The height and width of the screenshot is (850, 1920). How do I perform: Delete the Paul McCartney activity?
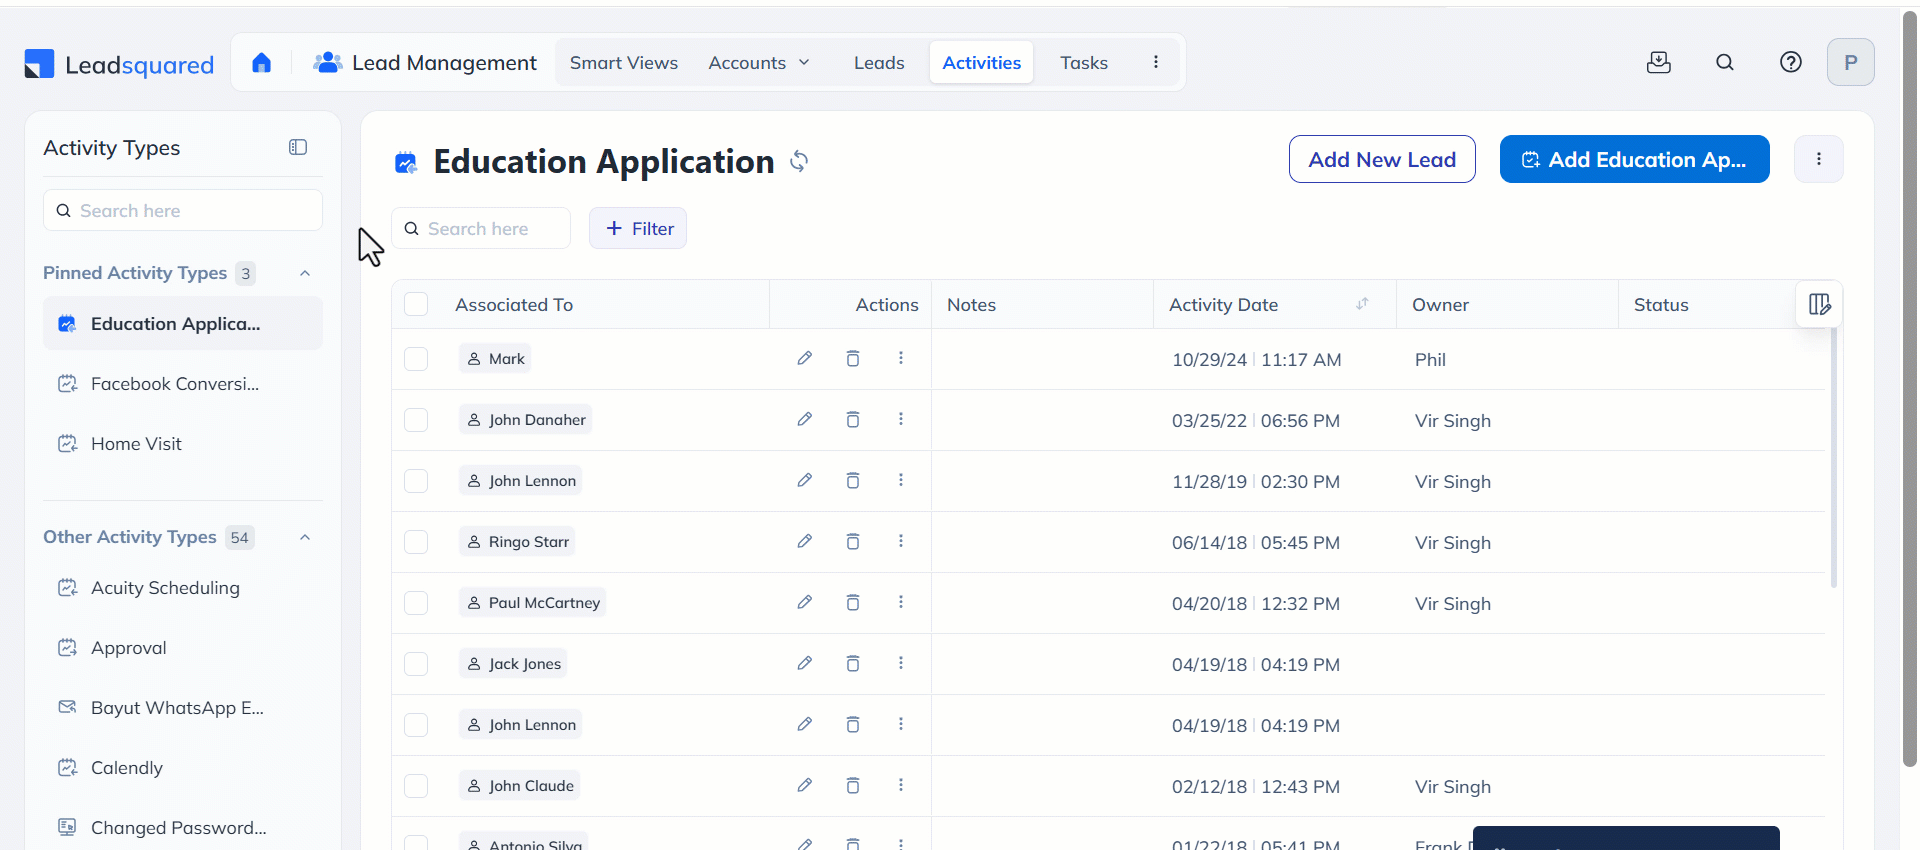(853, 602)
